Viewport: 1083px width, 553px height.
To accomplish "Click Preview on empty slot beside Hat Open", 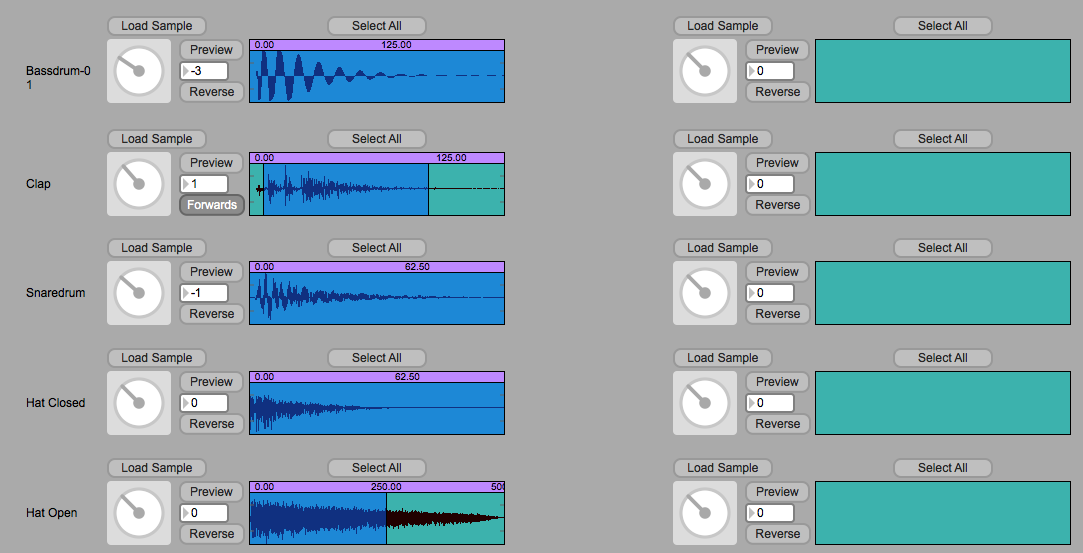I will click(777, 492).
